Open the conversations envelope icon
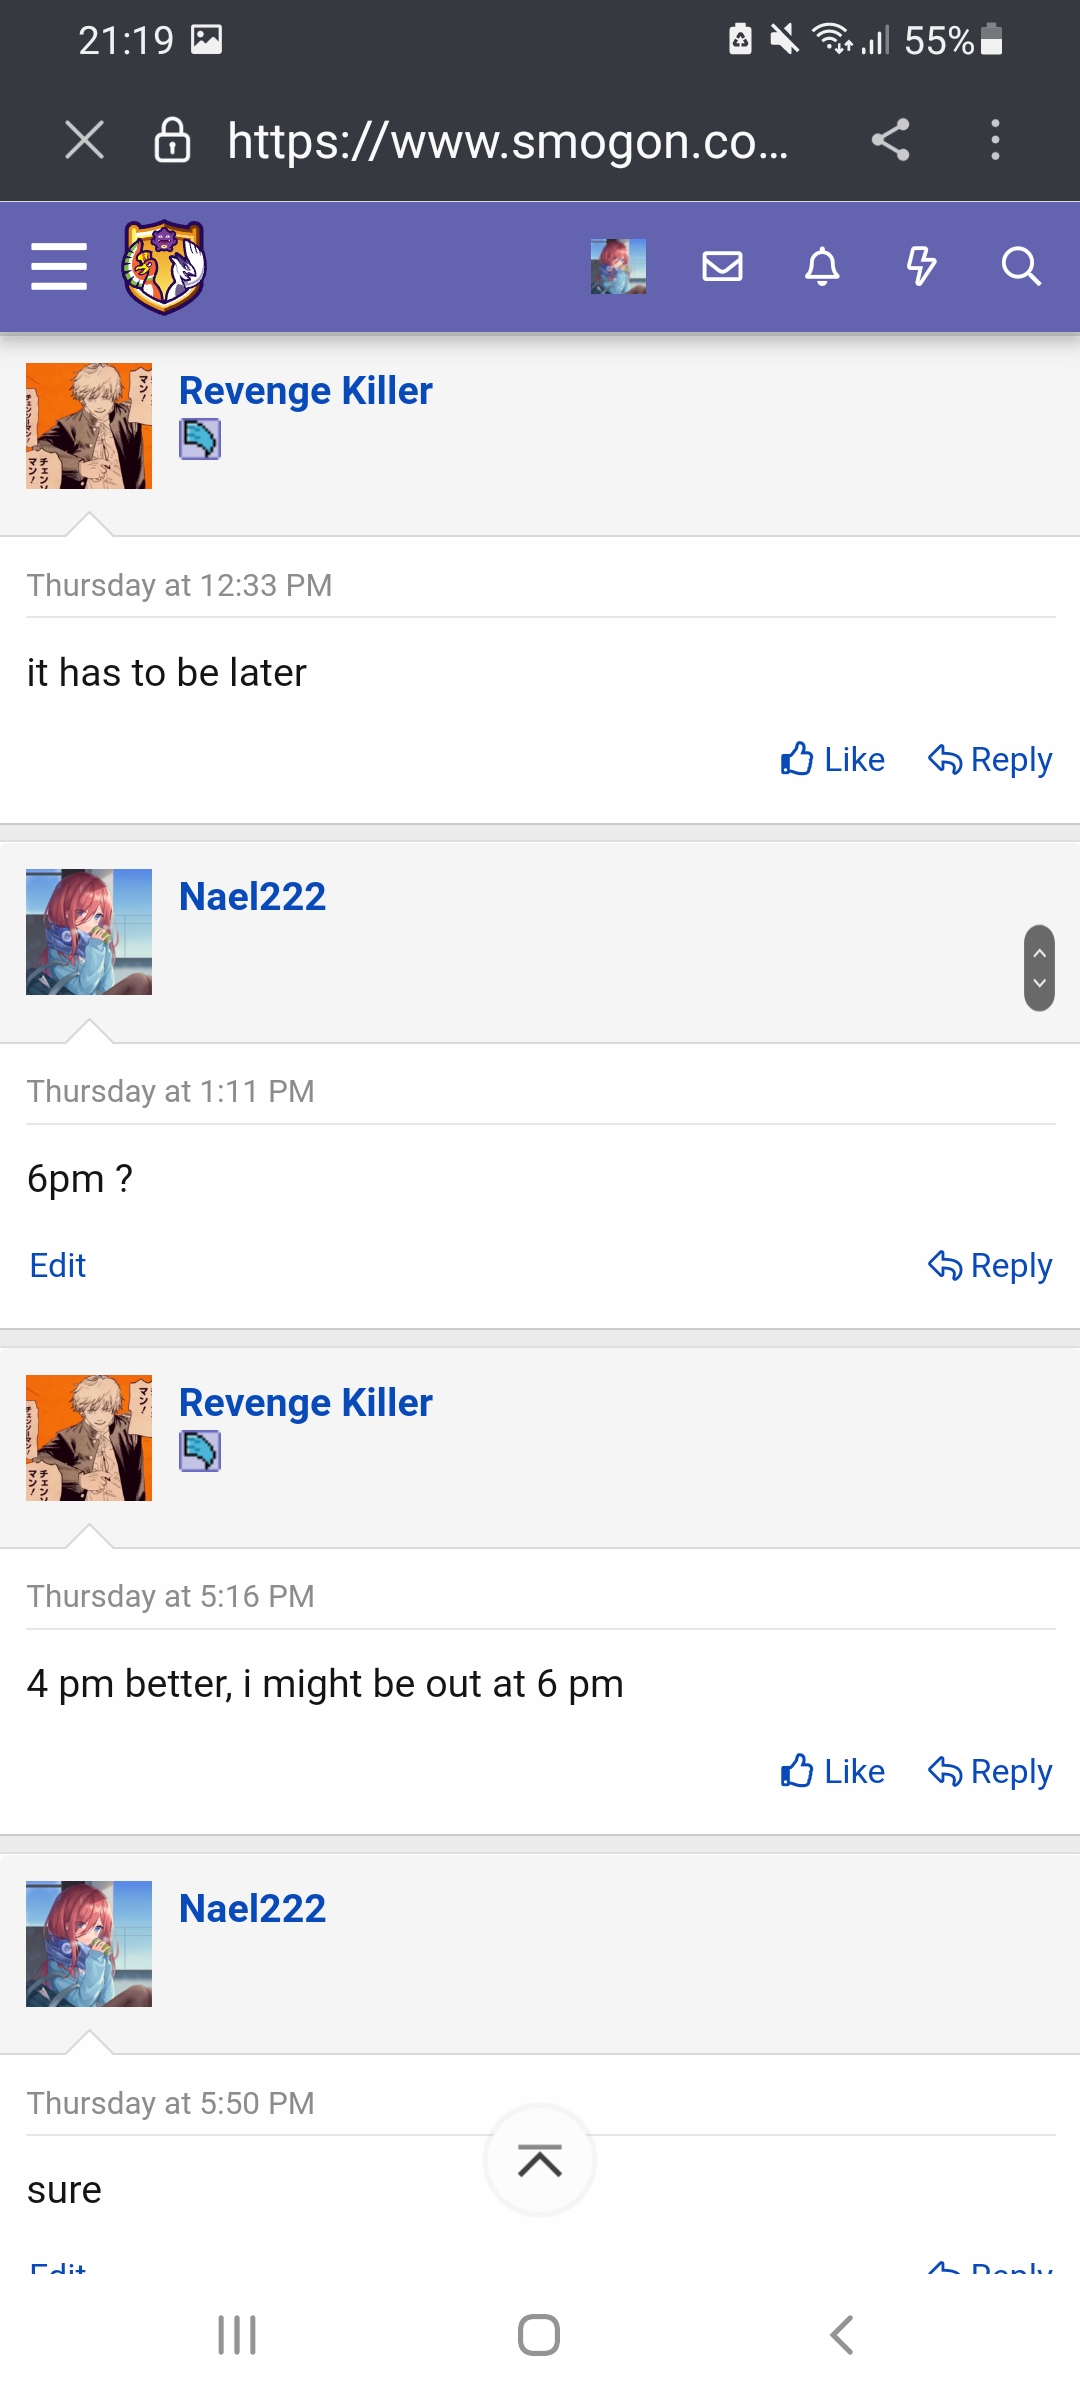The width and height of the screenshot is (1080, 2400). point(722,267)
